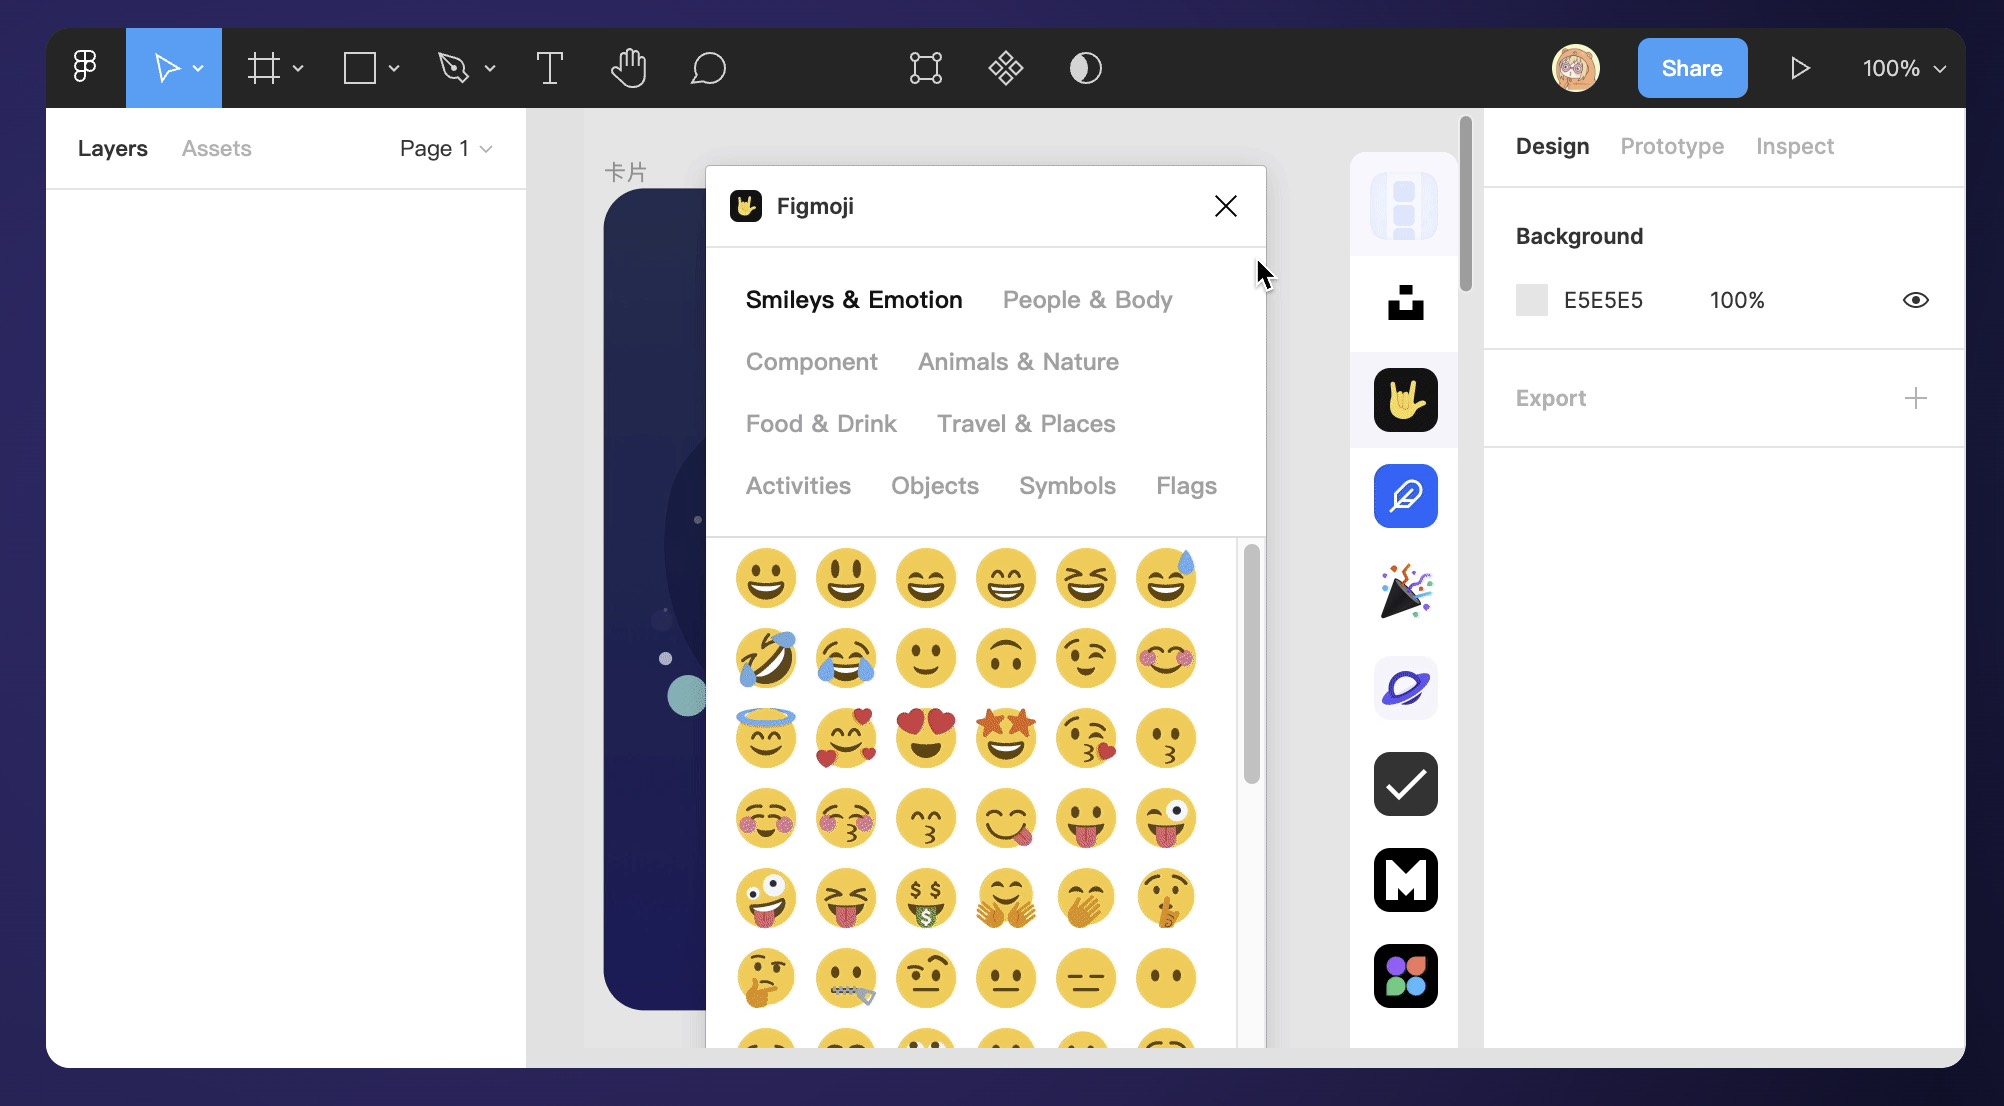Switch to the Inspect tab
This screenshot has width=2004, height=1106.
1795,146
